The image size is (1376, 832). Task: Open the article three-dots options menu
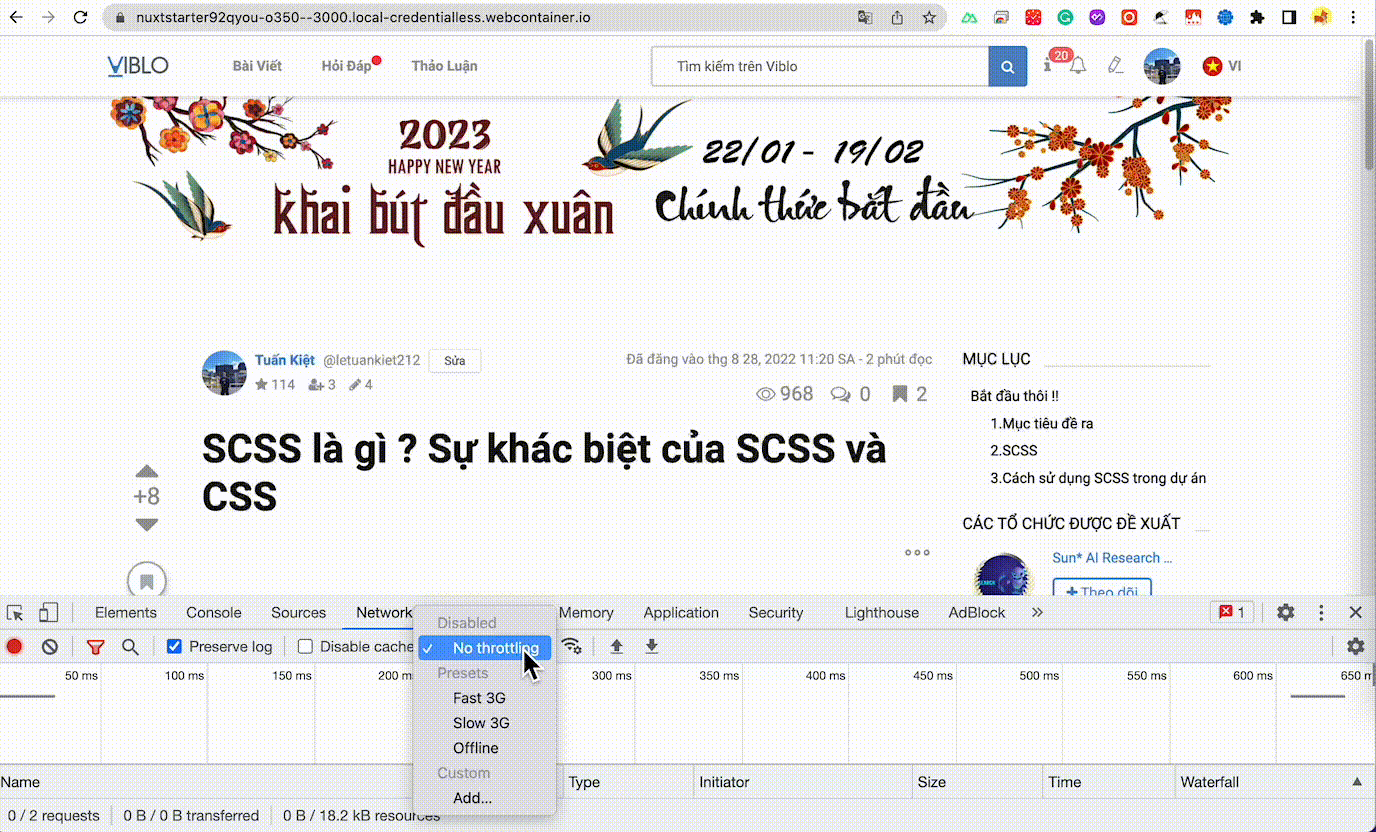(x=917, y=552)
